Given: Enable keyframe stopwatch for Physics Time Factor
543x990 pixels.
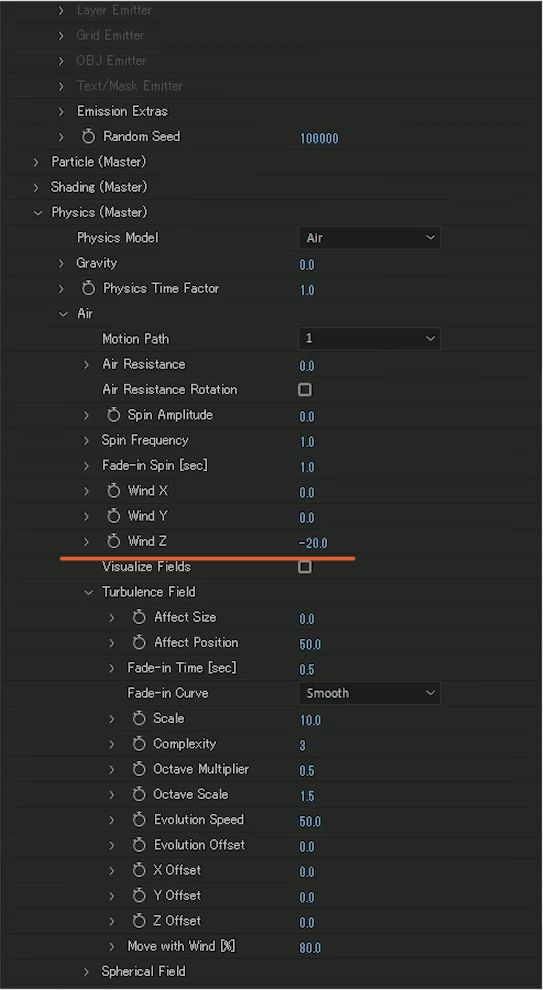Looking at the screenshot, I should click(x=88, y=289).
